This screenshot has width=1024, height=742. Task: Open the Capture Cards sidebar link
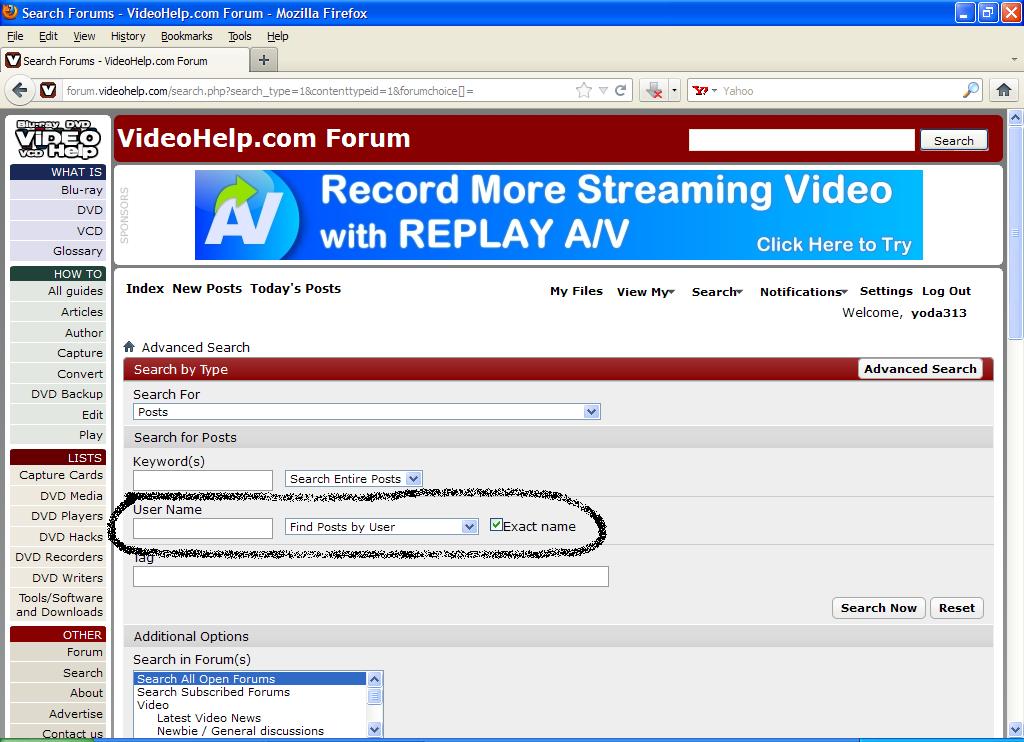pos(61,475)
